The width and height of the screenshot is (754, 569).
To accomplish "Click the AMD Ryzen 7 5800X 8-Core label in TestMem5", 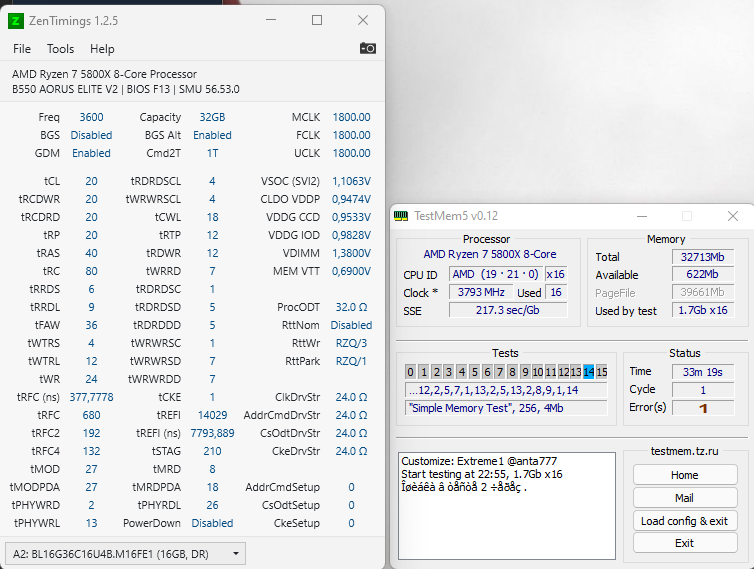I will click(x=490, y=254).
